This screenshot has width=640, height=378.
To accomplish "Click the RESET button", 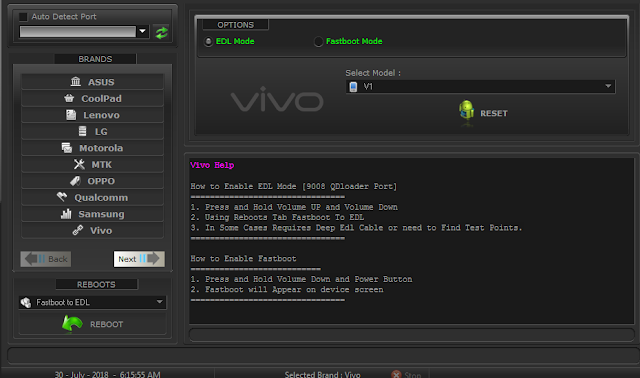I will 483,113.
